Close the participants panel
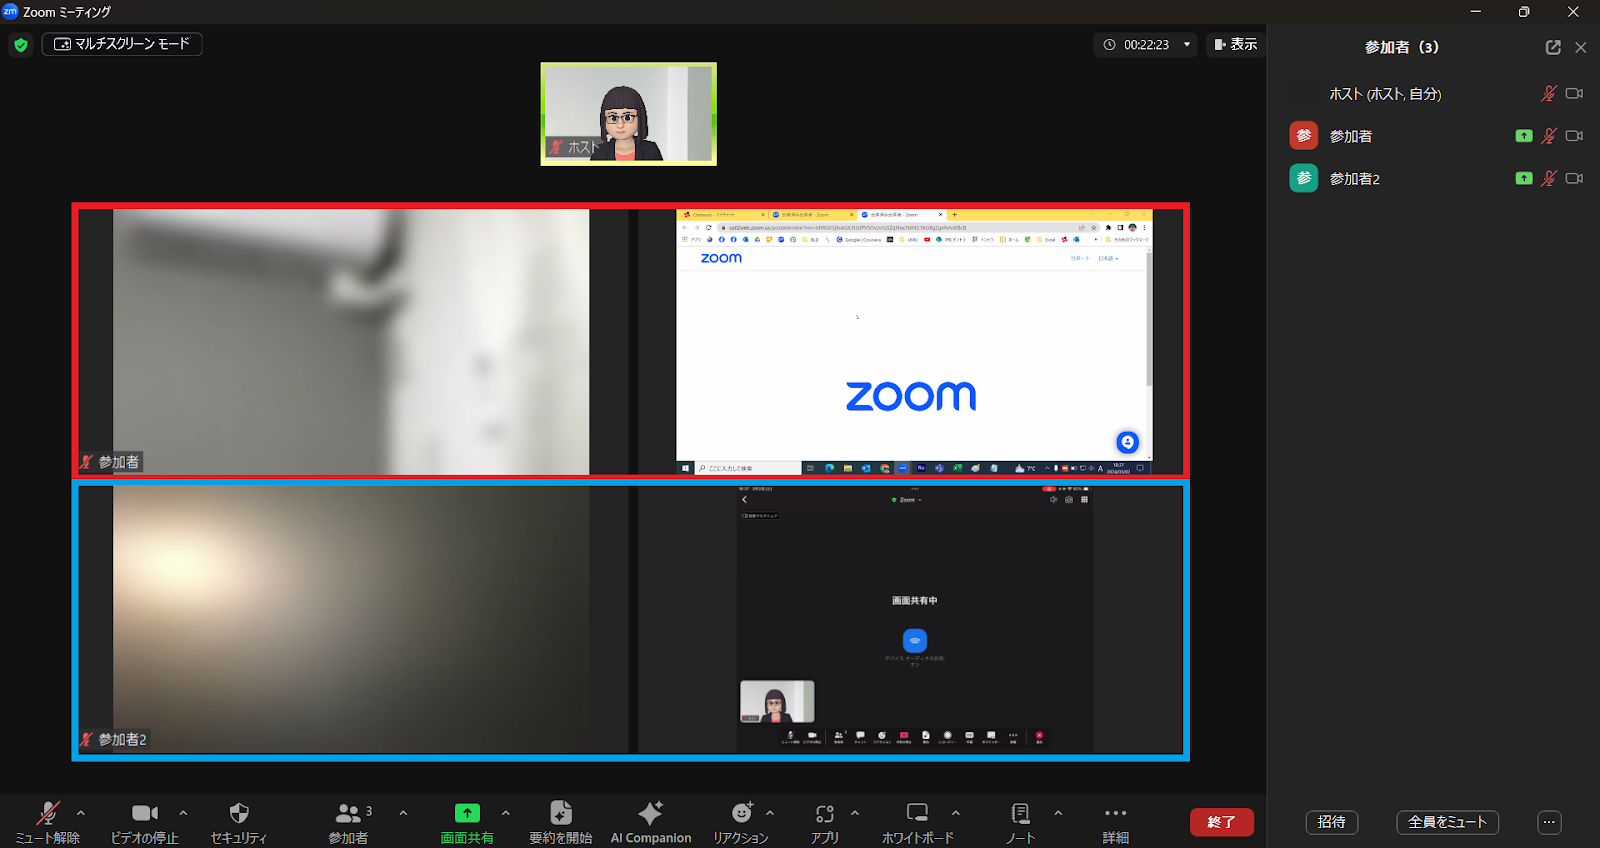This screenshot has width=1600, height=848. [1581, 47]
